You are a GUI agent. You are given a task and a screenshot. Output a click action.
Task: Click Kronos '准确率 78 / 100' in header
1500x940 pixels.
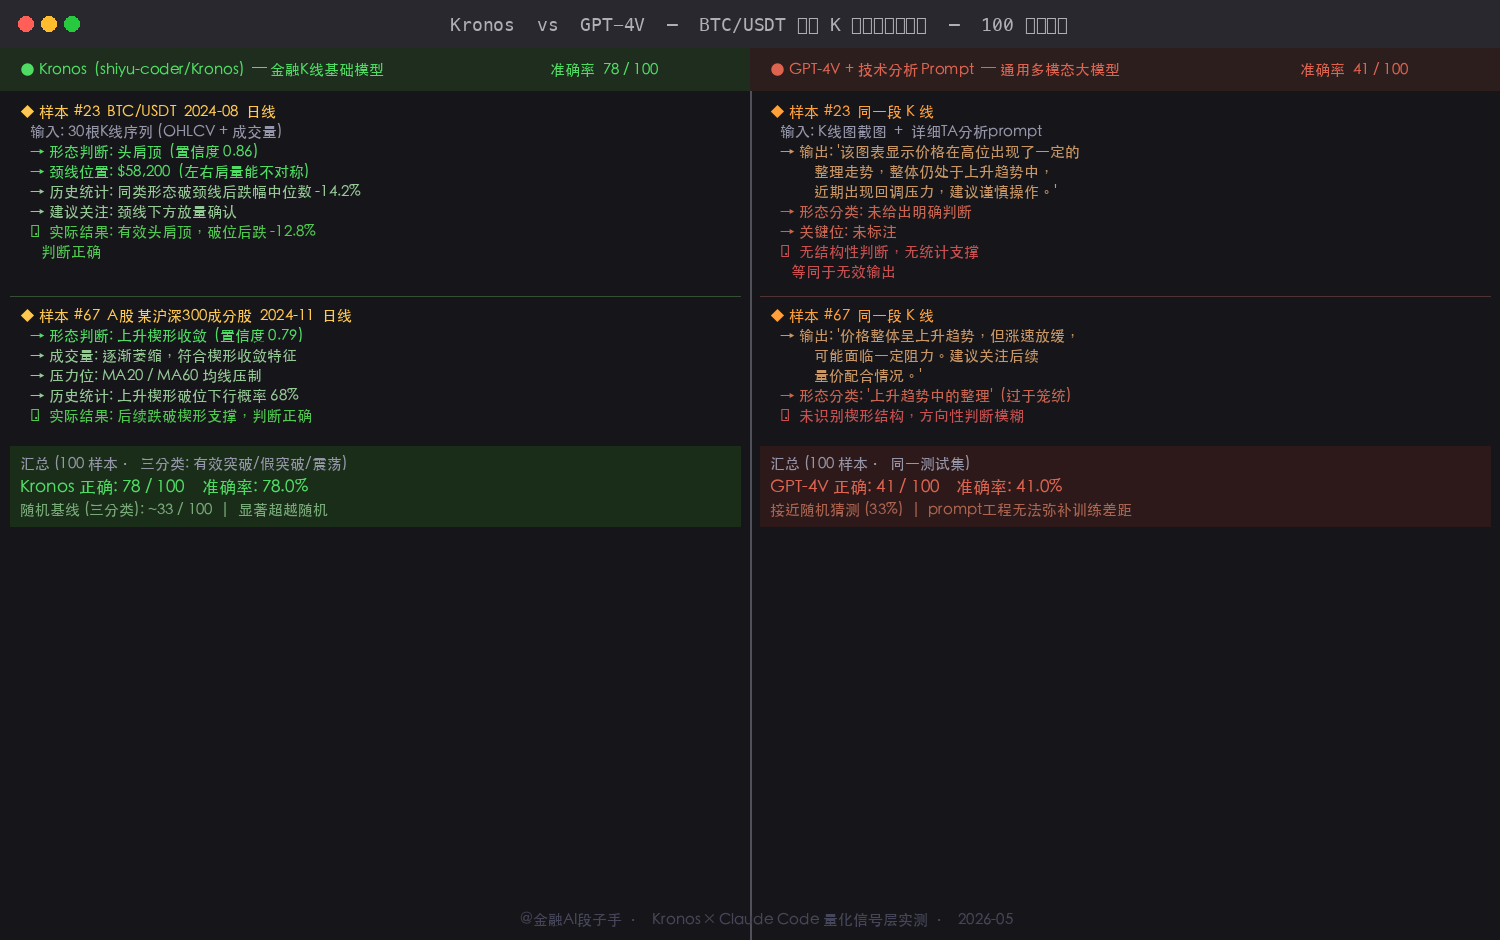click(604, 69)
